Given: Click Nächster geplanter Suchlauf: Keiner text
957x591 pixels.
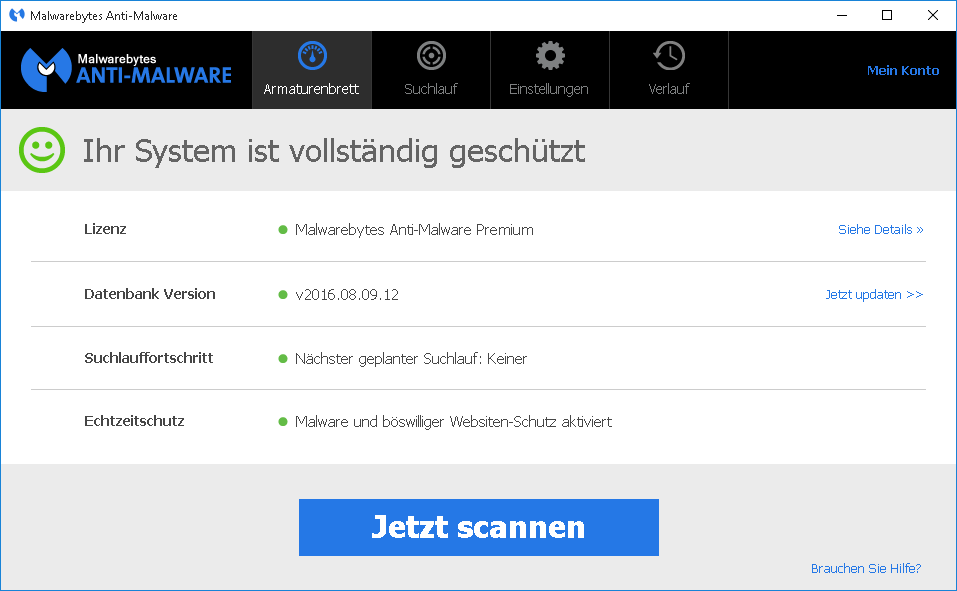Looking at the screenshot, I should (x=411, y=359).
